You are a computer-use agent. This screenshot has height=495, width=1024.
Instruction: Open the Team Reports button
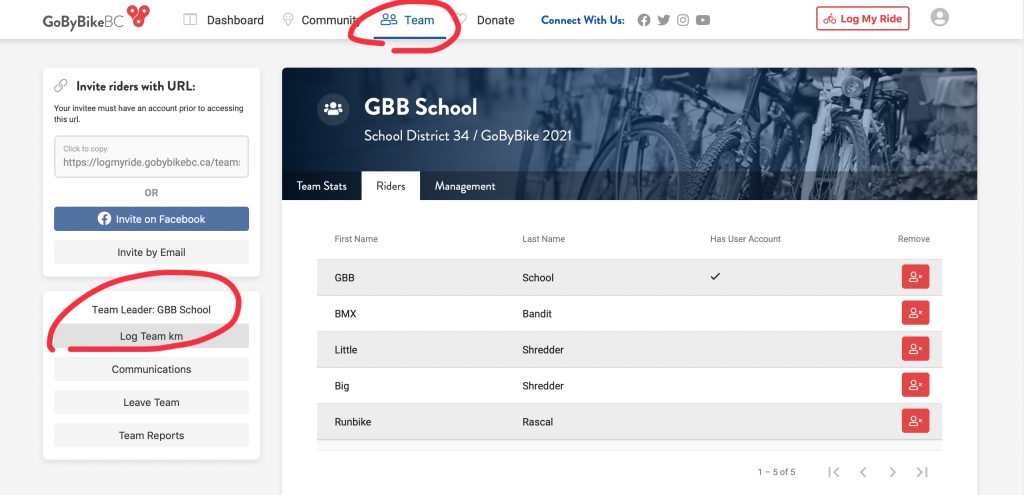pos(152,436)
